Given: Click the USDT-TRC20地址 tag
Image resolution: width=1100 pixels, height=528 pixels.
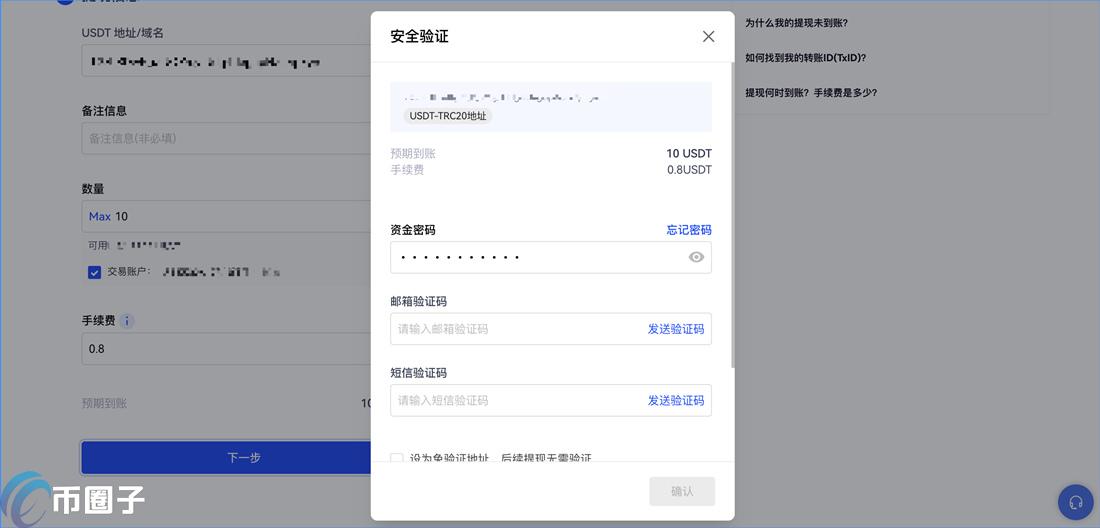Looking at the screenshot, I should 448,116.
